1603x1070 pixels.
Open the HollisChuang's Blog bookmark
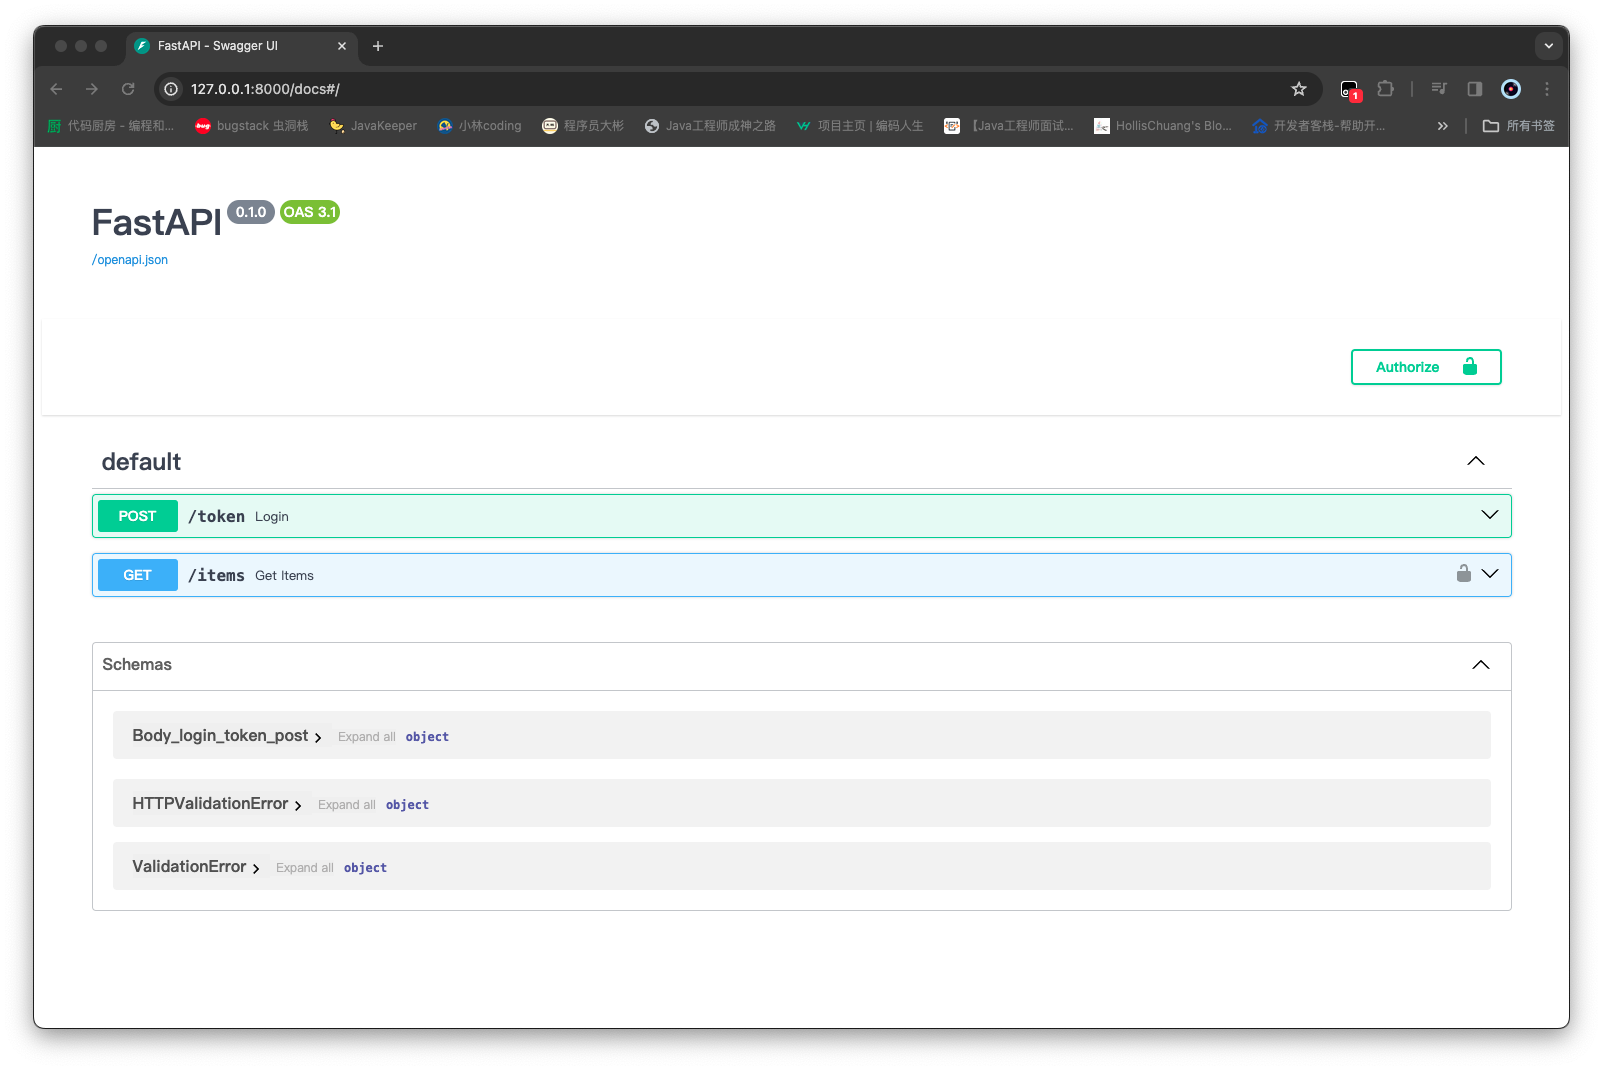pyautogui.click(x=1163, y=126)
